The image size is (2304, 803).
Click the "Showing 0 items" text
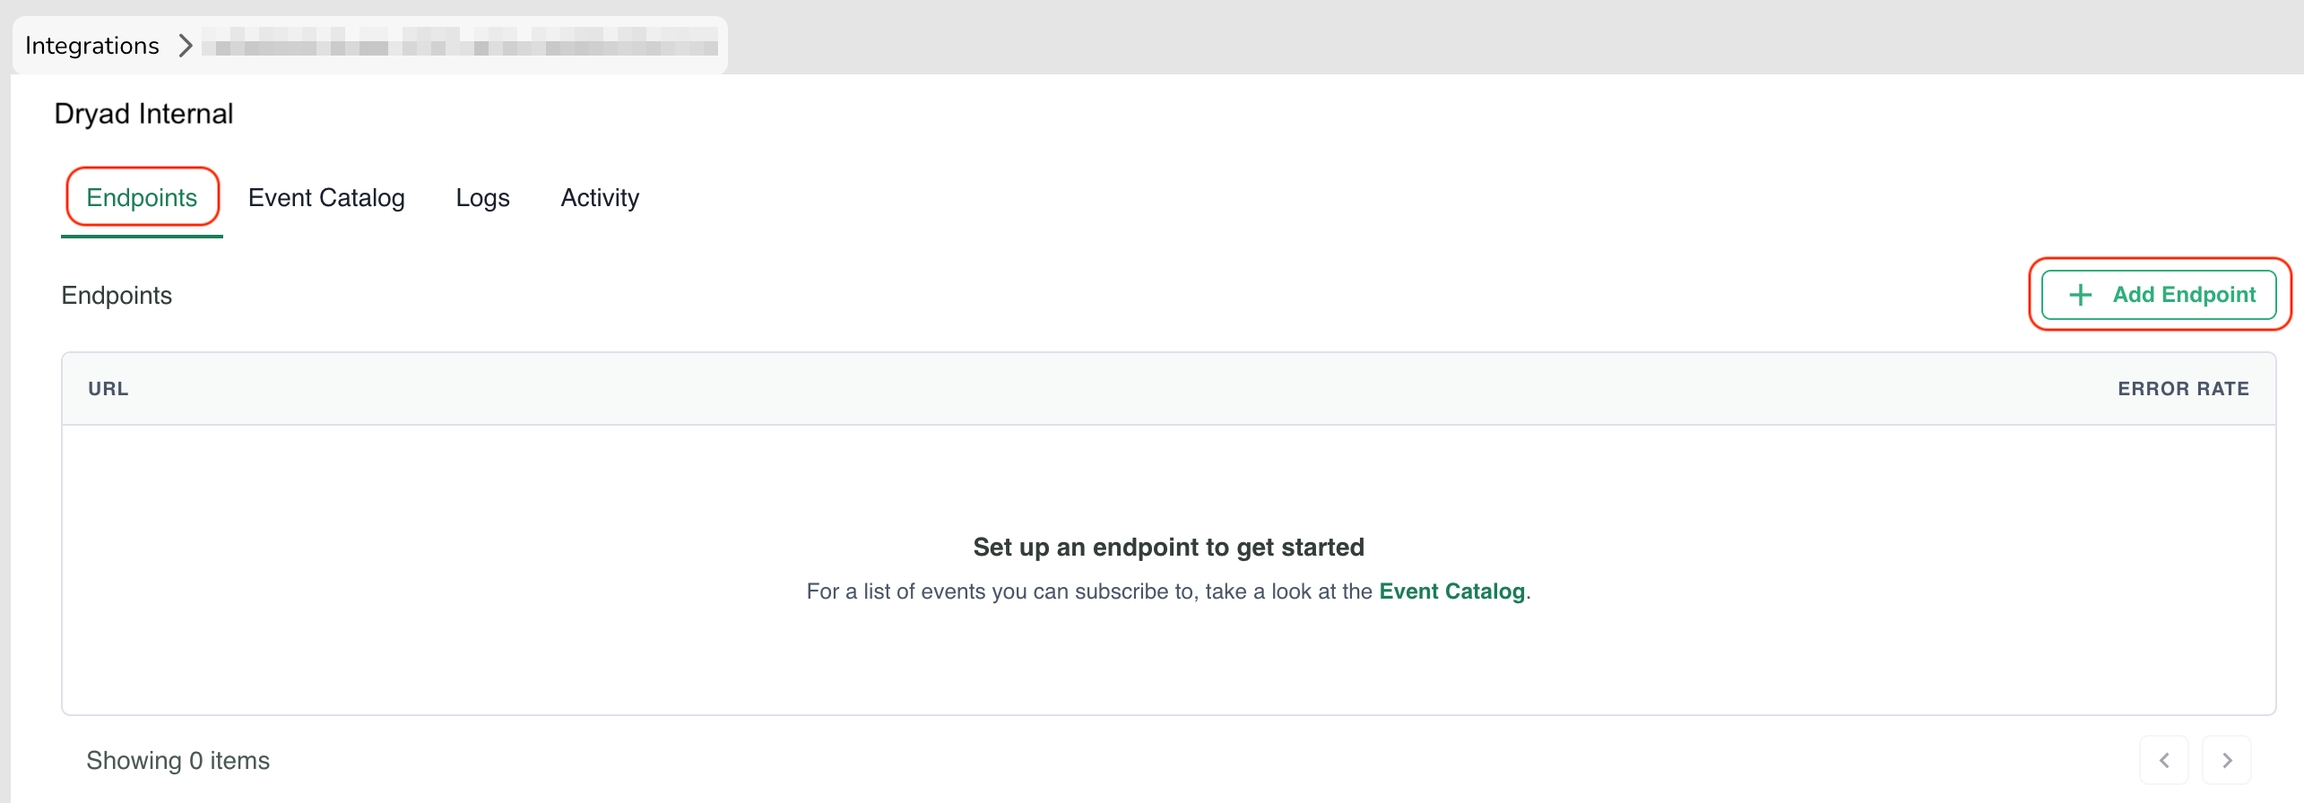(178, 761)
